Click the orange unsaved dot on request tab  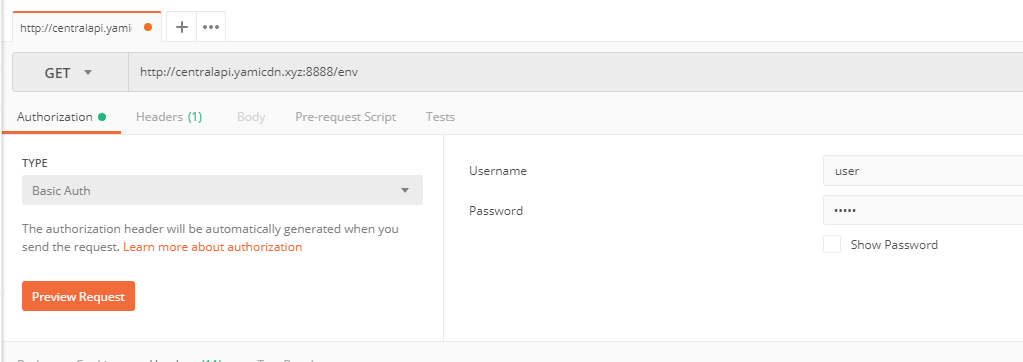coord(147,27)
